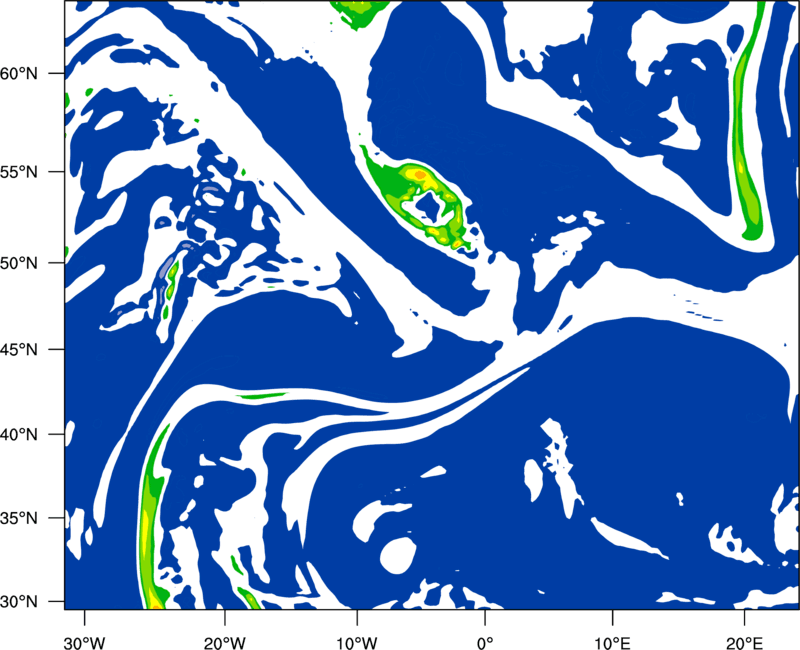Click the 40°N latitude label
This screenshot has height=650, width=800.
click(x=18, y=435)
